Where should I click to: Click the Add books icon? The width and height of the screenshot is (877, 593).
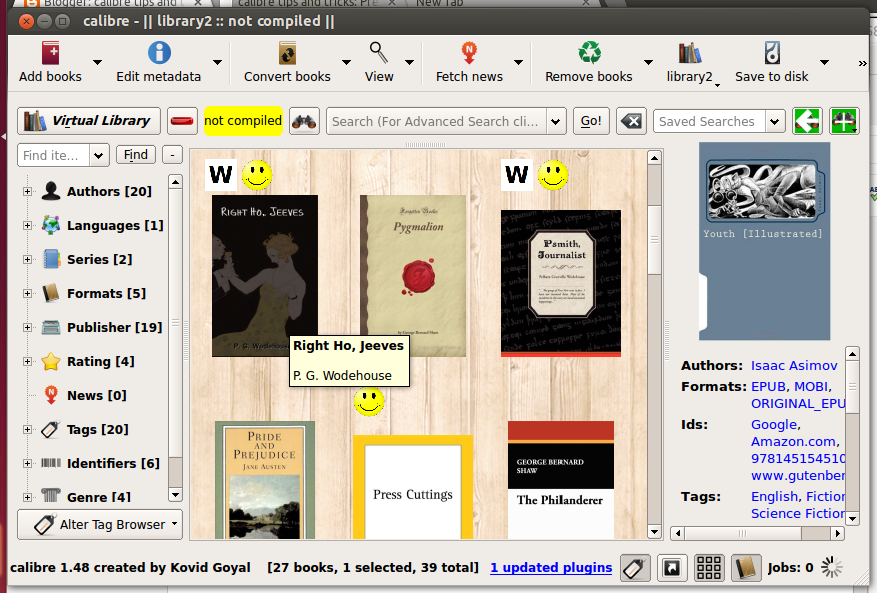pos(50,54)
